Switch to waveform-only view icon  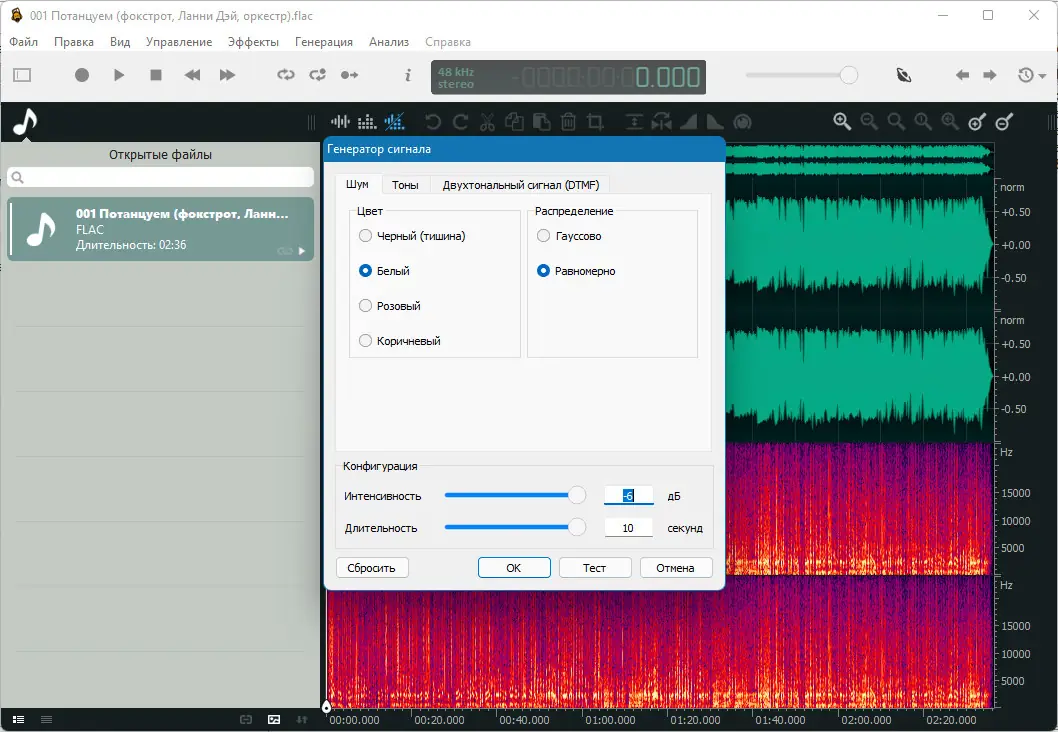[x=341, y=122]
